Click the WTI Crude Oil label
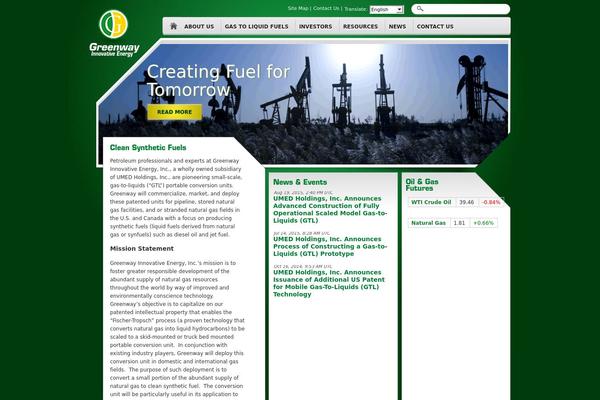The width and height of the screenshot is (600, 400). click(431, 202)
